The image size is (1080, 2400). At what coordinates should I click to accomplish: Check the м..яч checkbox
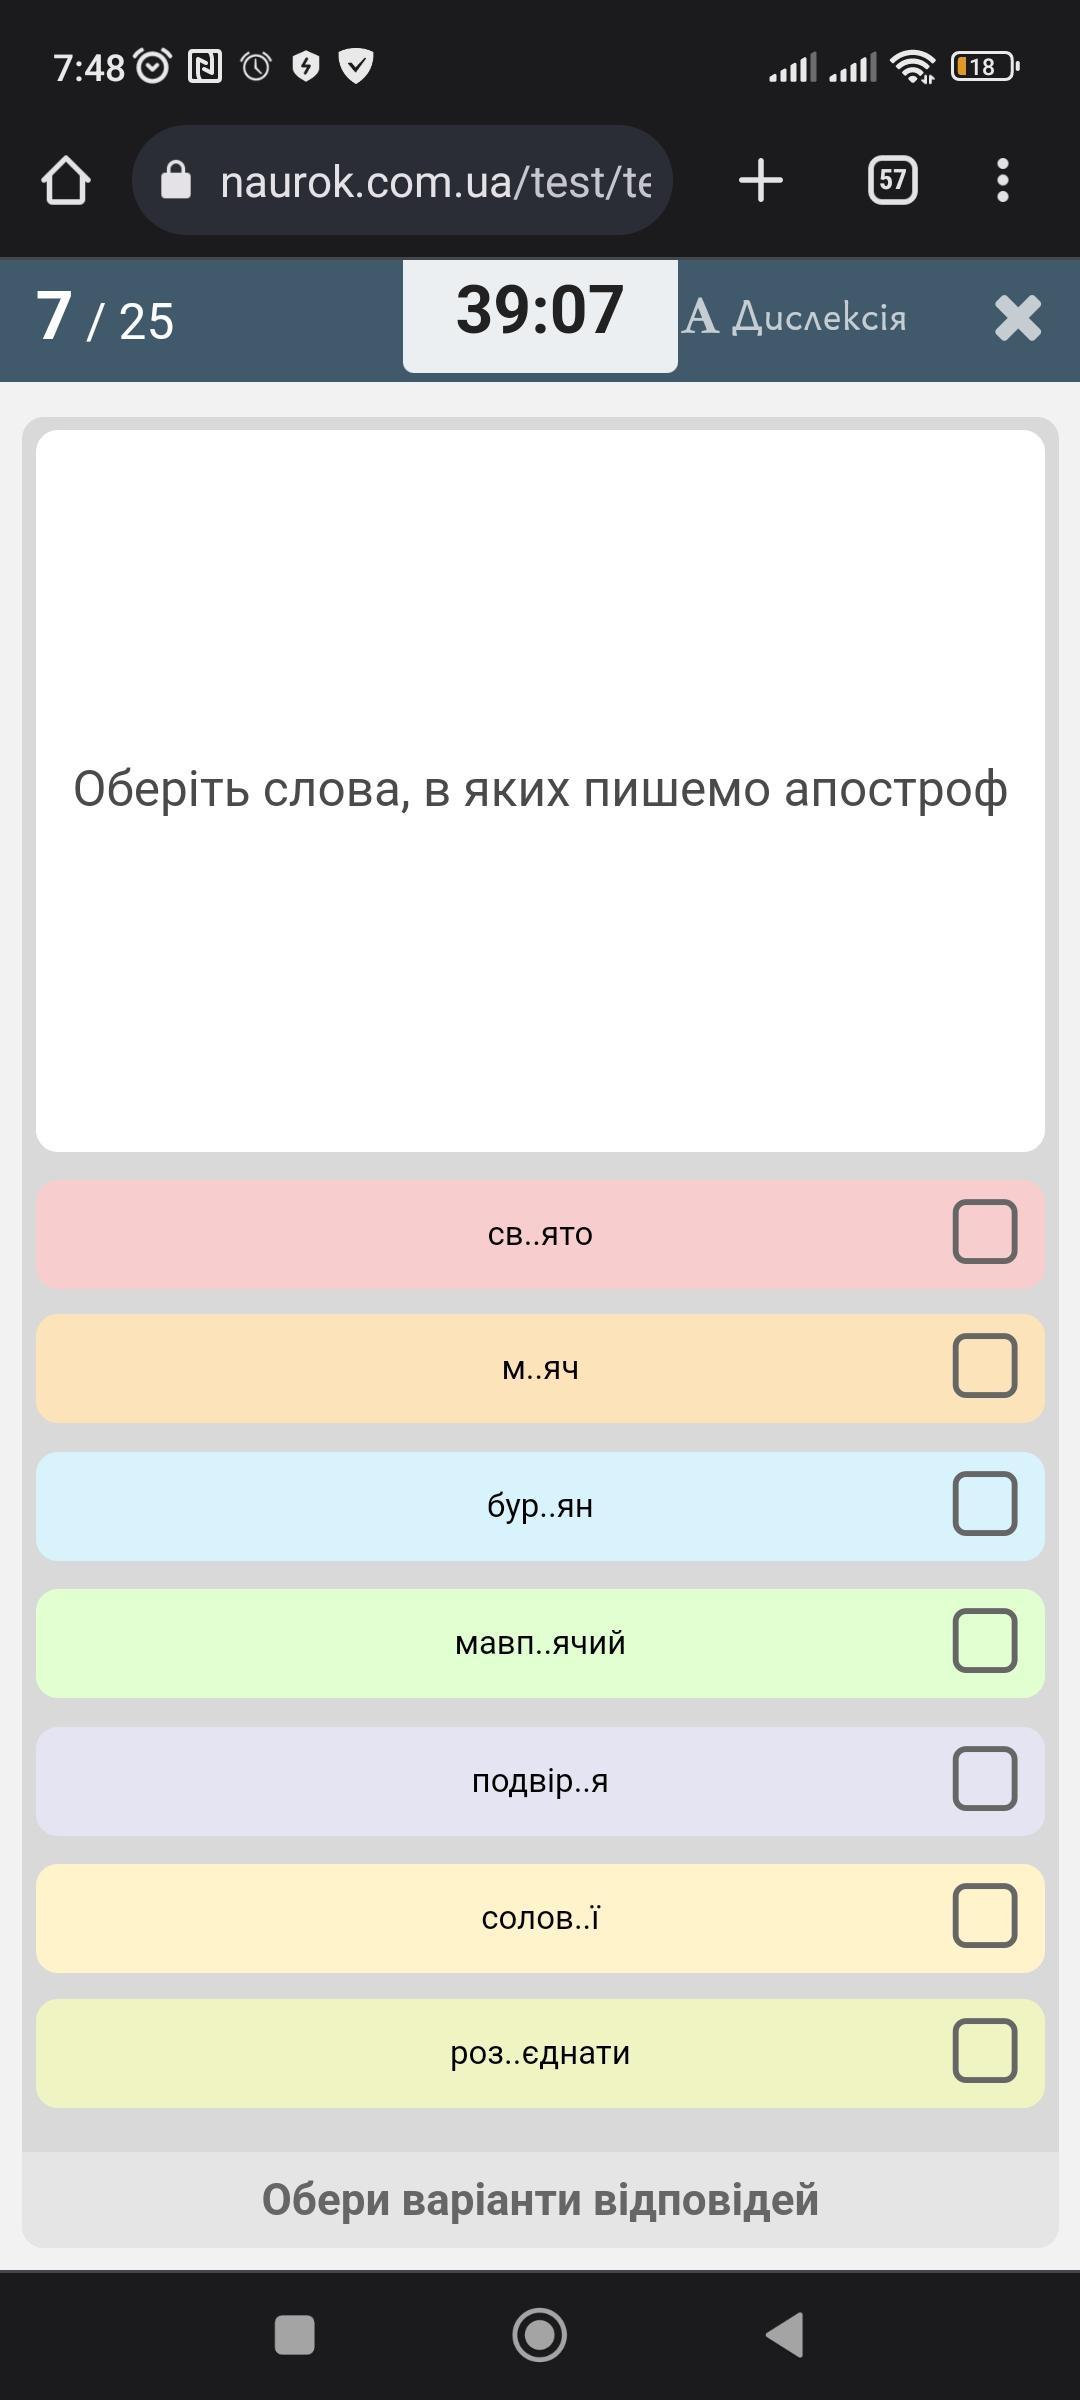coord(985,1366)
